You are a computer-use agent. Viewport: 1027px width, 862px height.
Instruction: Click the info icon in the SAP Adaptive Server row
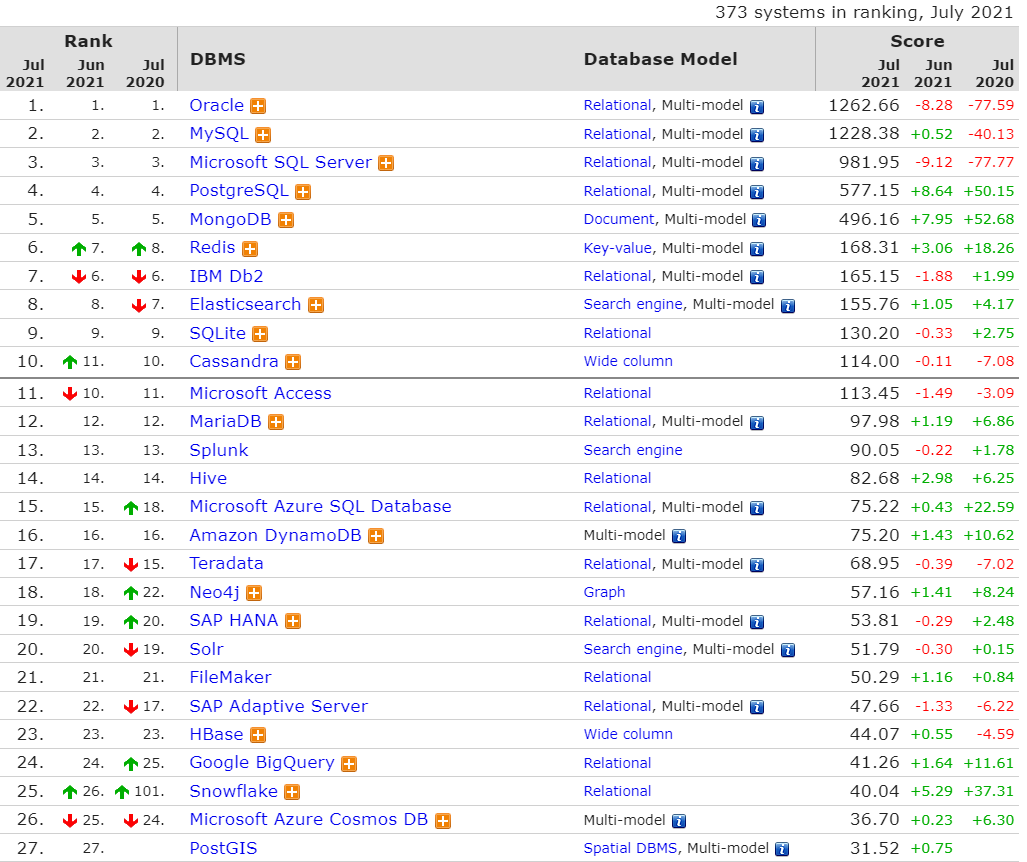757,707
